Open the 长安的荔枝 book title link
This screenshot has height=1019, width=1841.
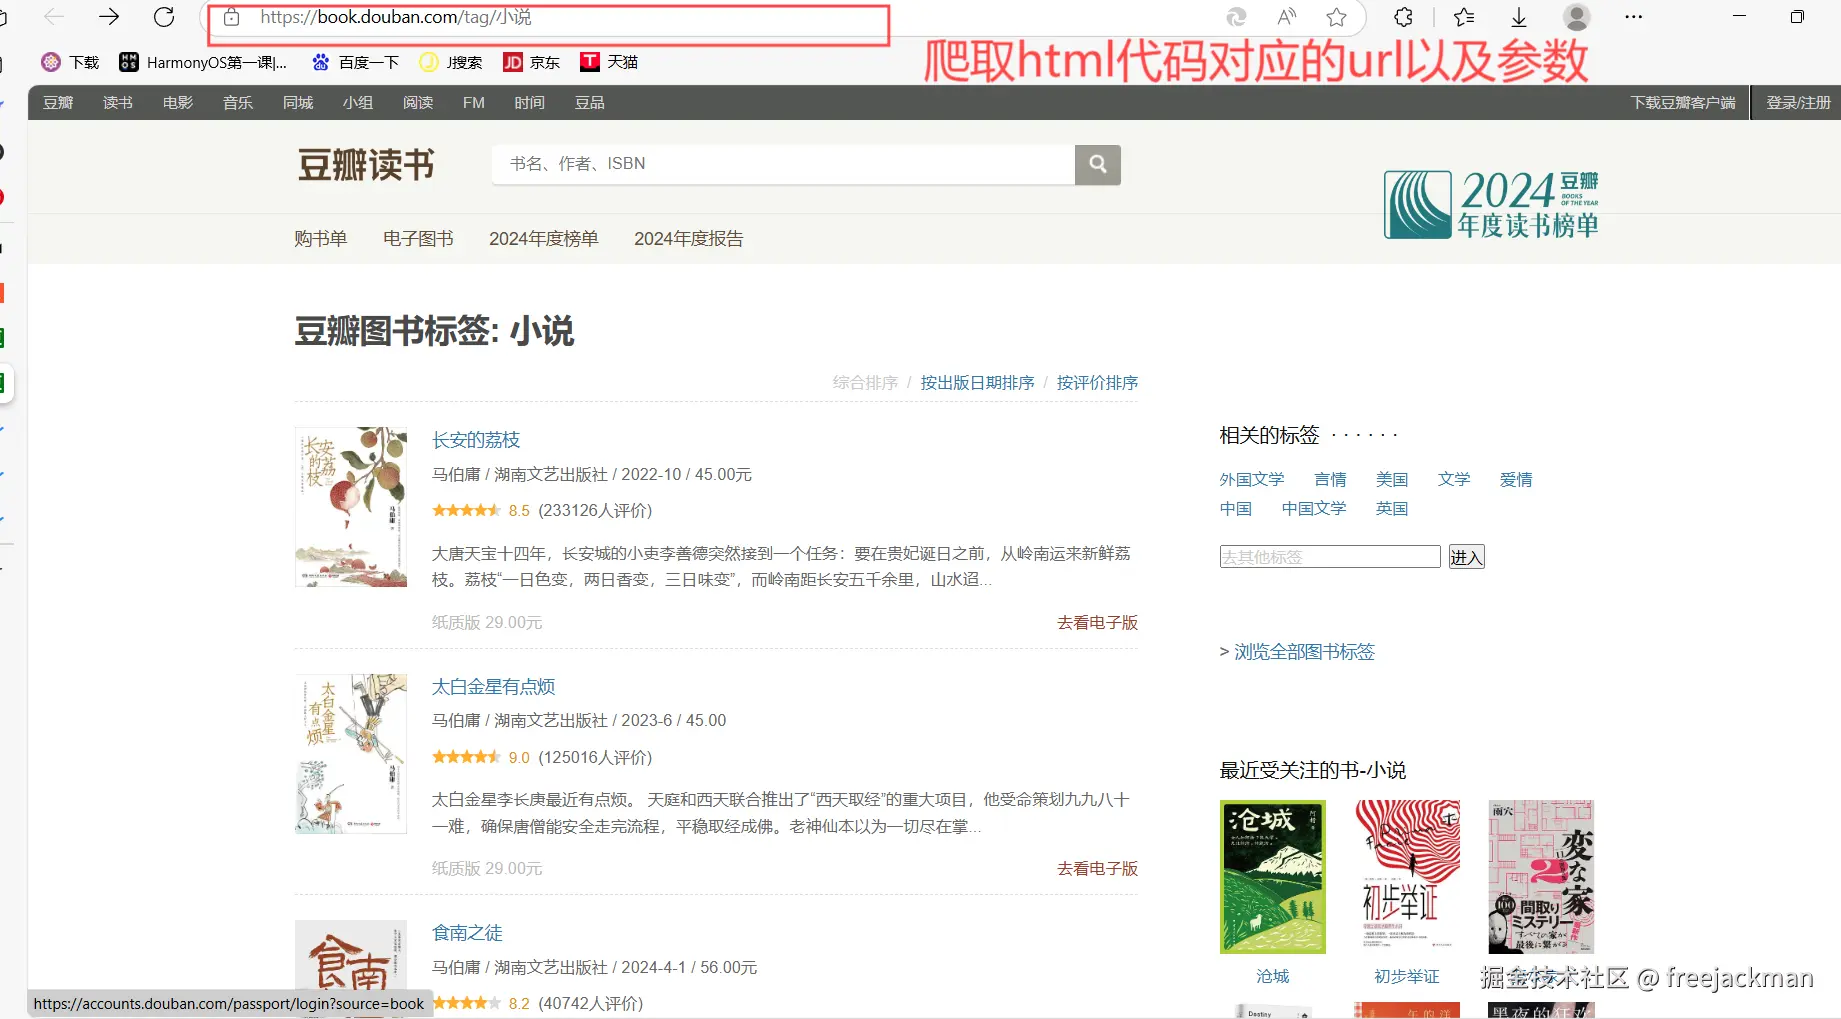tap(476, 440)
